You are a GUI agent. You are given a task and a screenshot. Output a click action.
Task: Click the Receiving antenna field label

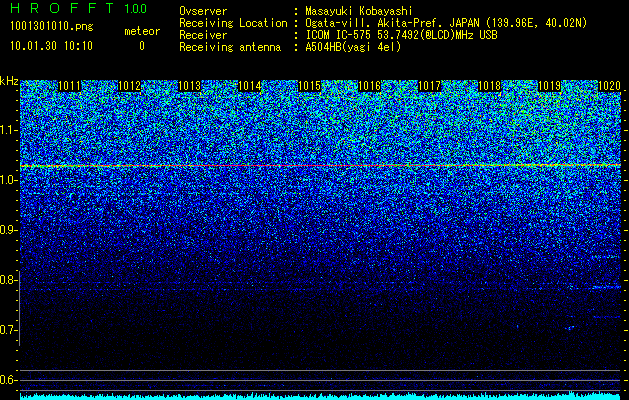(x=230, y=47)
